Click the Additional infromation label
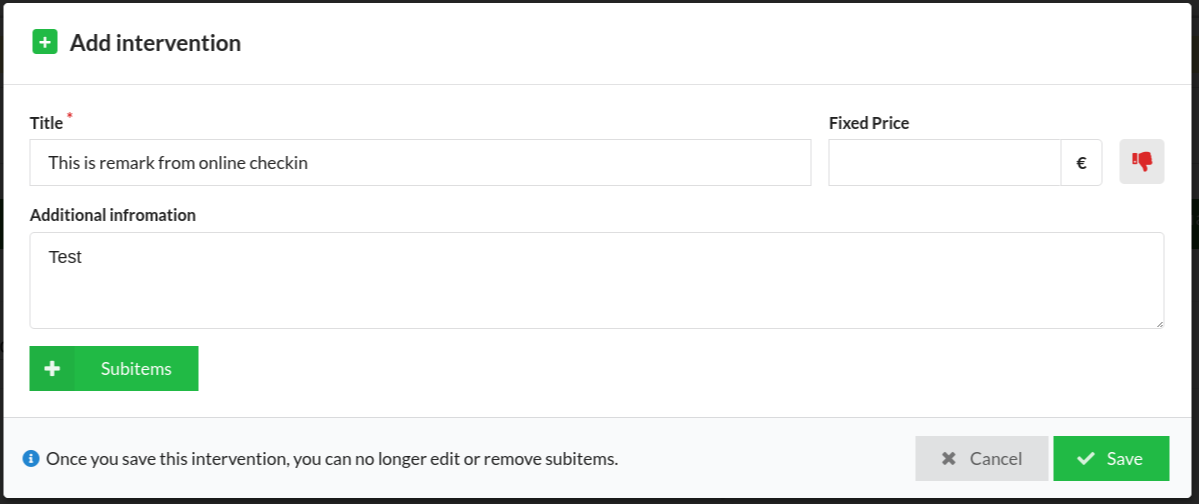Image resolution: width=1199 pixels, height=504 pixels. pos(112,216)
